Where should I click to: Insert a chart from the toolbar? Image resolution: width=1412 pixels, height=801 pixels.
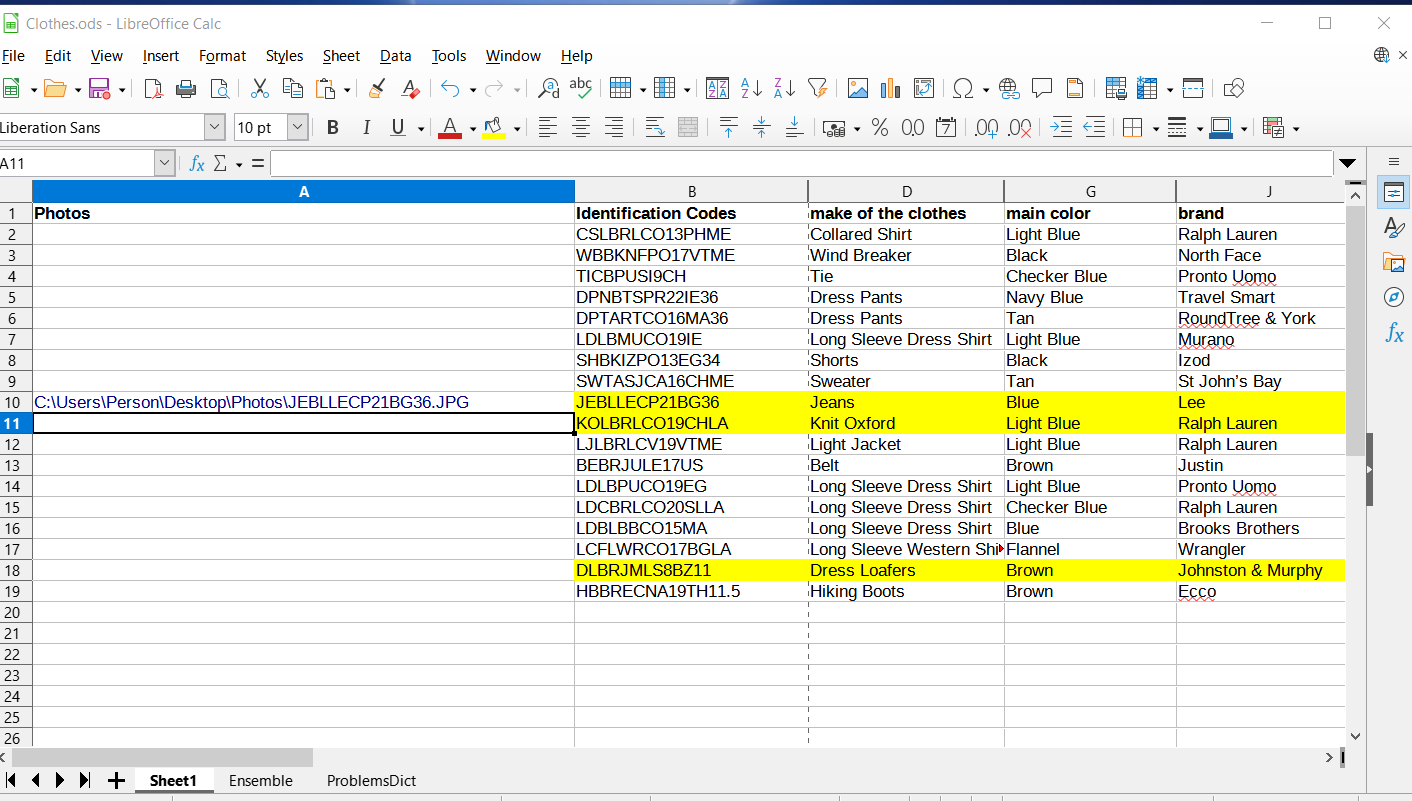[891, 88]
